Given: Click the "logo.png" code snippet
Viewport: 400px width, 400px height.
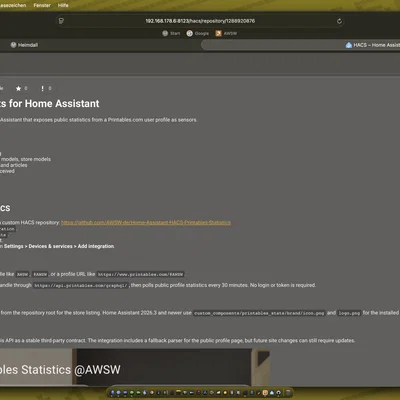Looking at the screenshot, I should [x=349, y=313].
